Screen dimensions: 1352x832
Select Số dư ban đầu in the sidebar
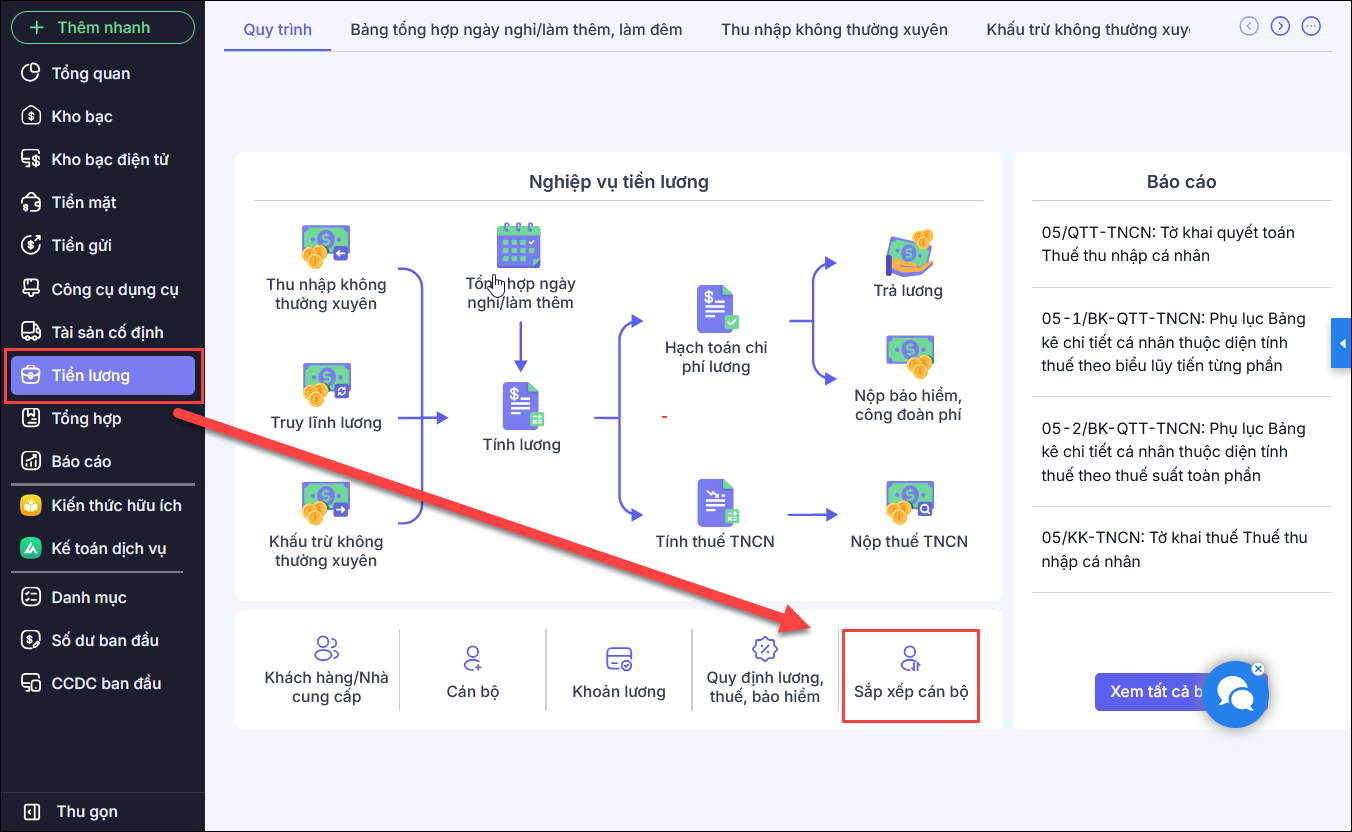[x=103, y=640]
